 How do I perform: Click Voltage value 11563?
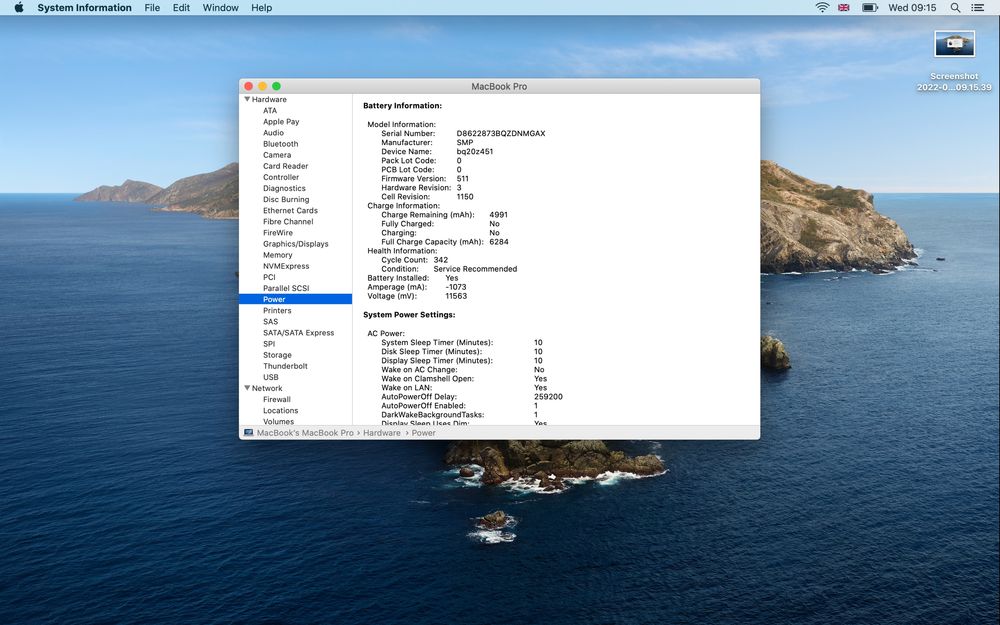(456, 296)
